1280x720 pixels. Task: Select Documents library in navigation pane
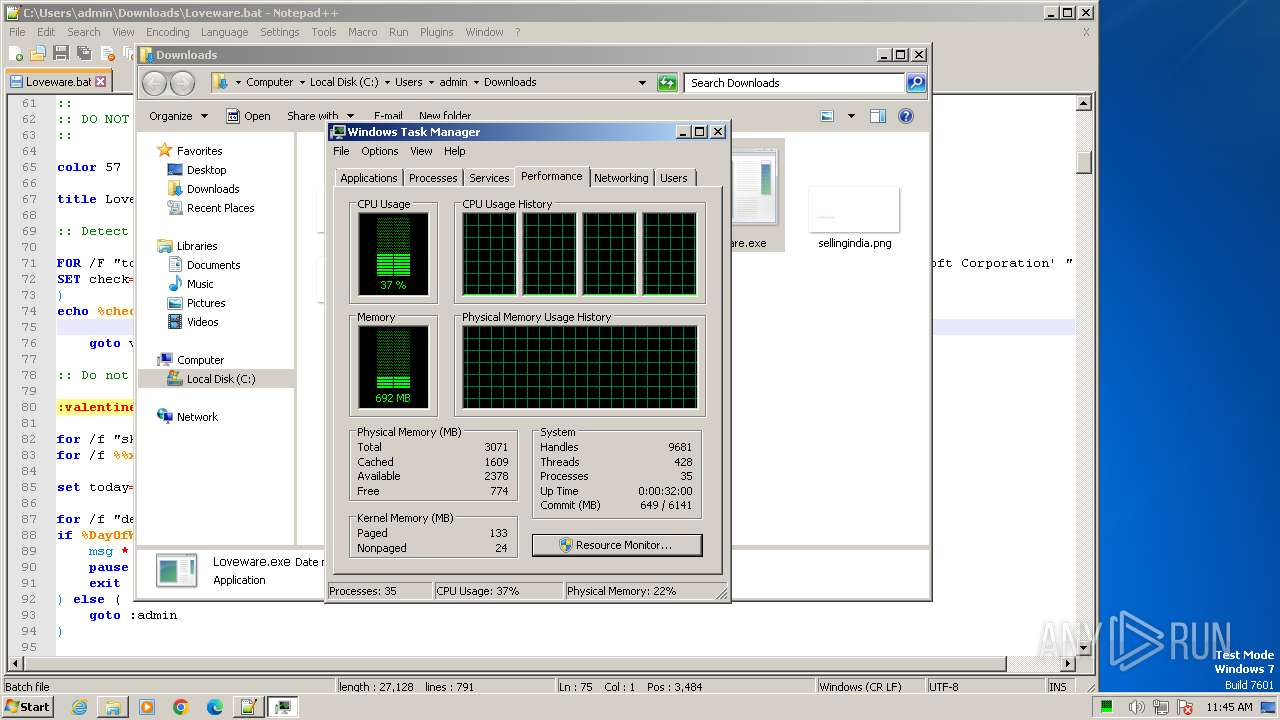pos(213,265)
